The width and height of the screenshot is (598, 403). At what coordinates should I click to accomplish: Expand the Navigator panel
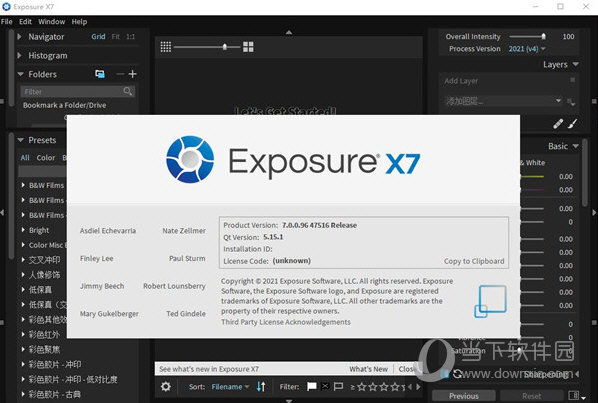point(20,37)
